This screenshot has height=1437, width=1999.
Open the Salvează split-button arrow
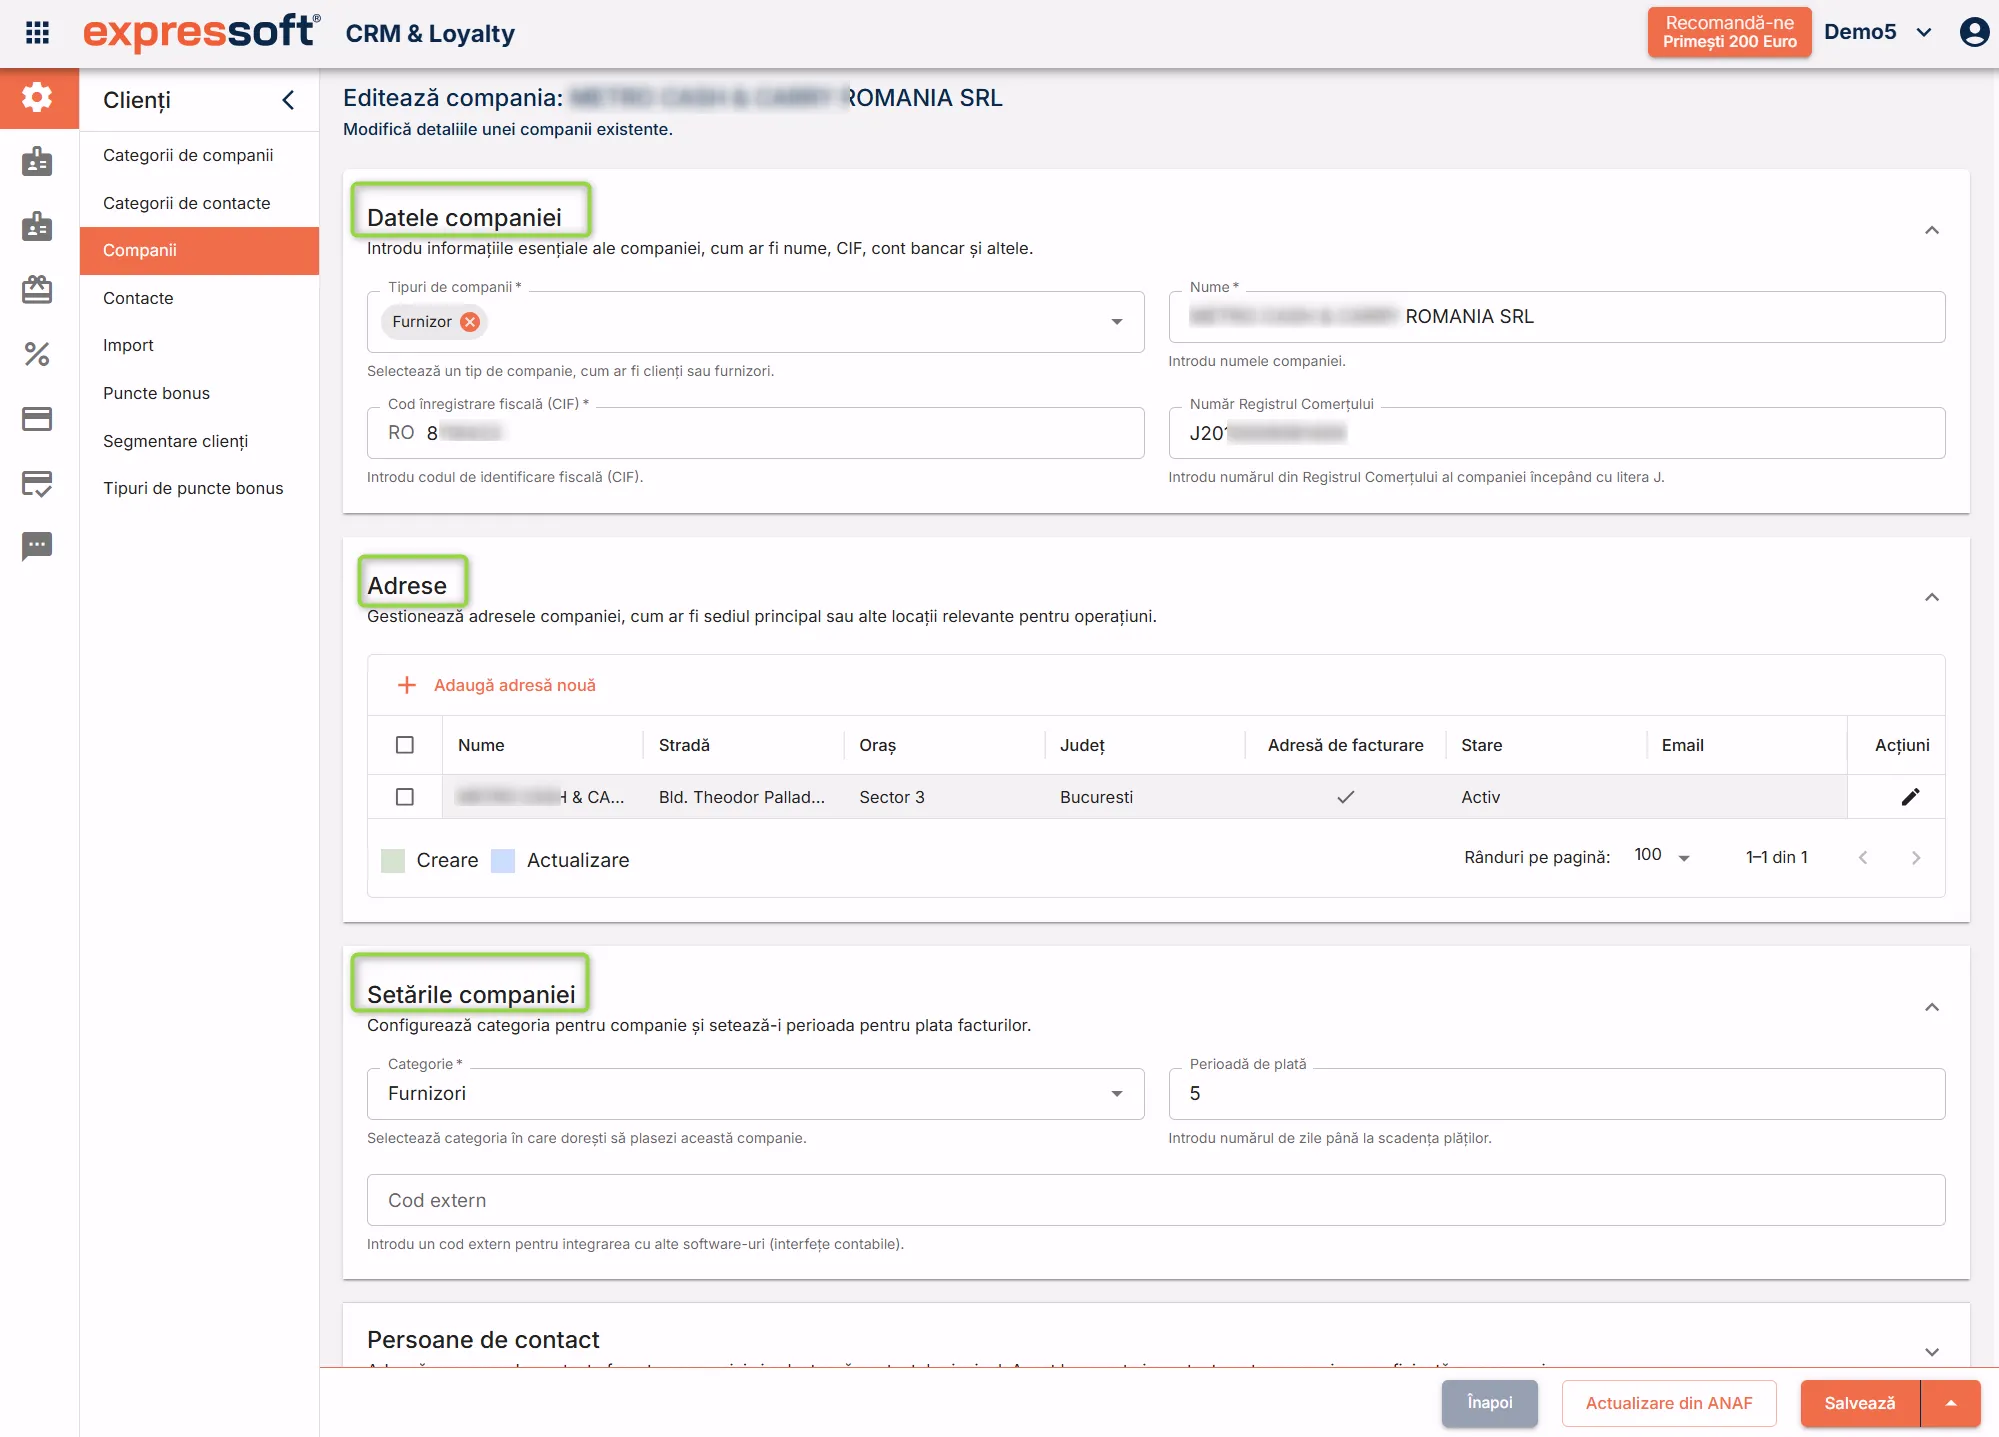(x=1951, y=1403)
